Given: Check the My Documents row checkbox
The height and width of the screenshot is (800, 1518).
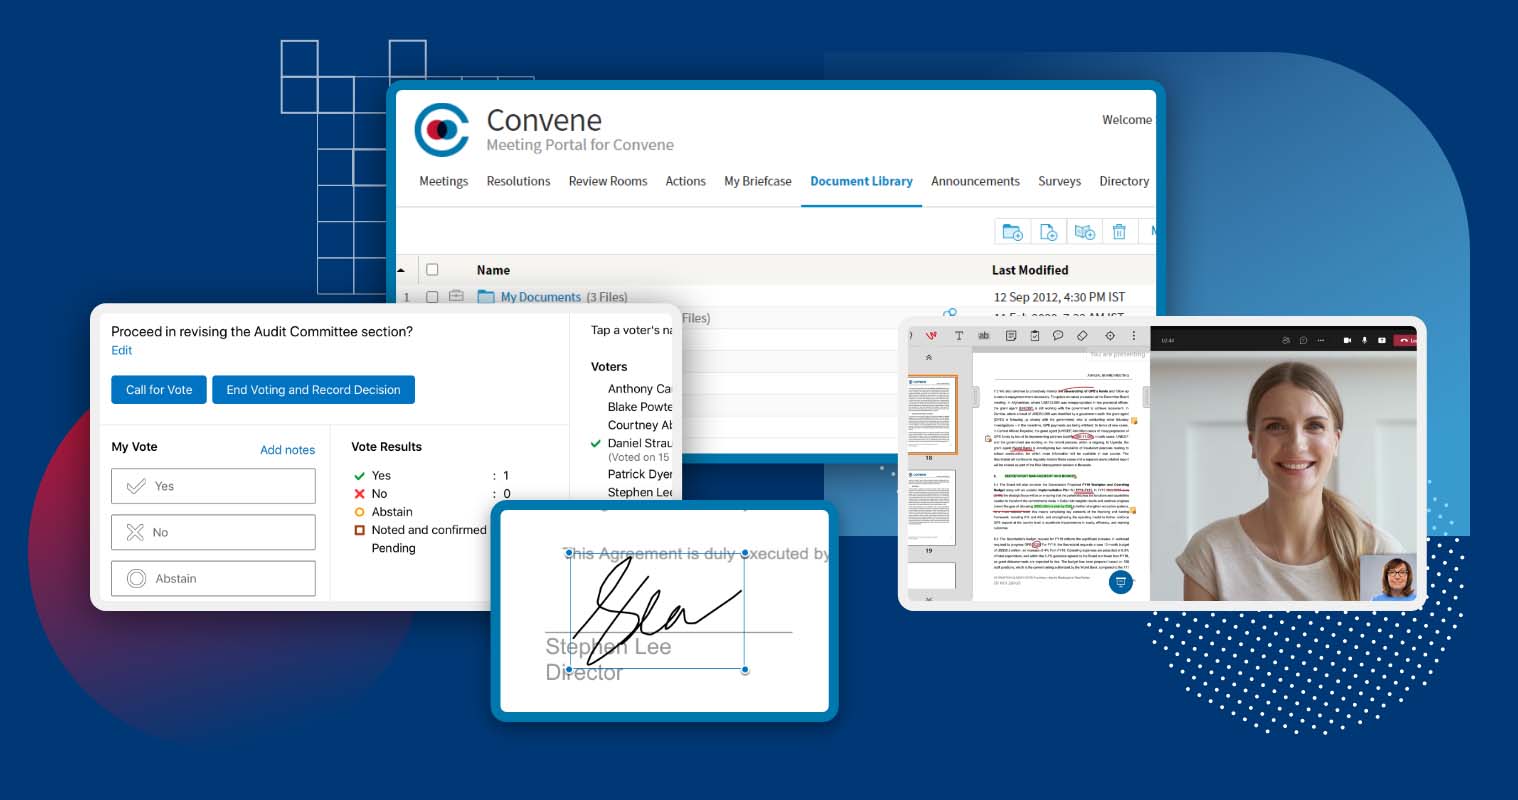Looking at the screenshot, I should (x=434, y=297).
